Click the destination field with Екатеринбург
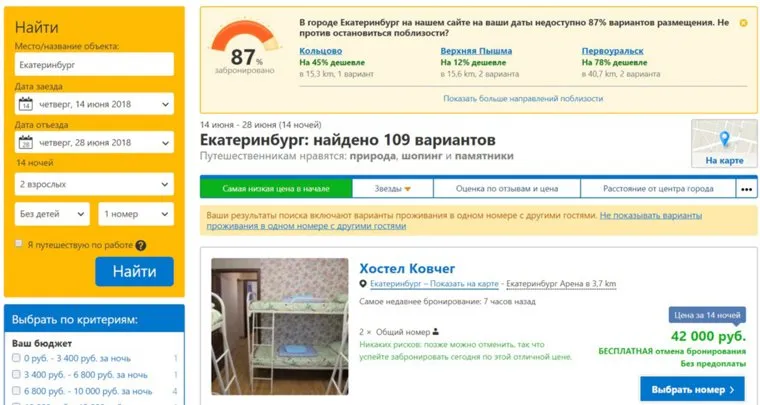Viewport: 760px width, 405px height. coord(94,64)
